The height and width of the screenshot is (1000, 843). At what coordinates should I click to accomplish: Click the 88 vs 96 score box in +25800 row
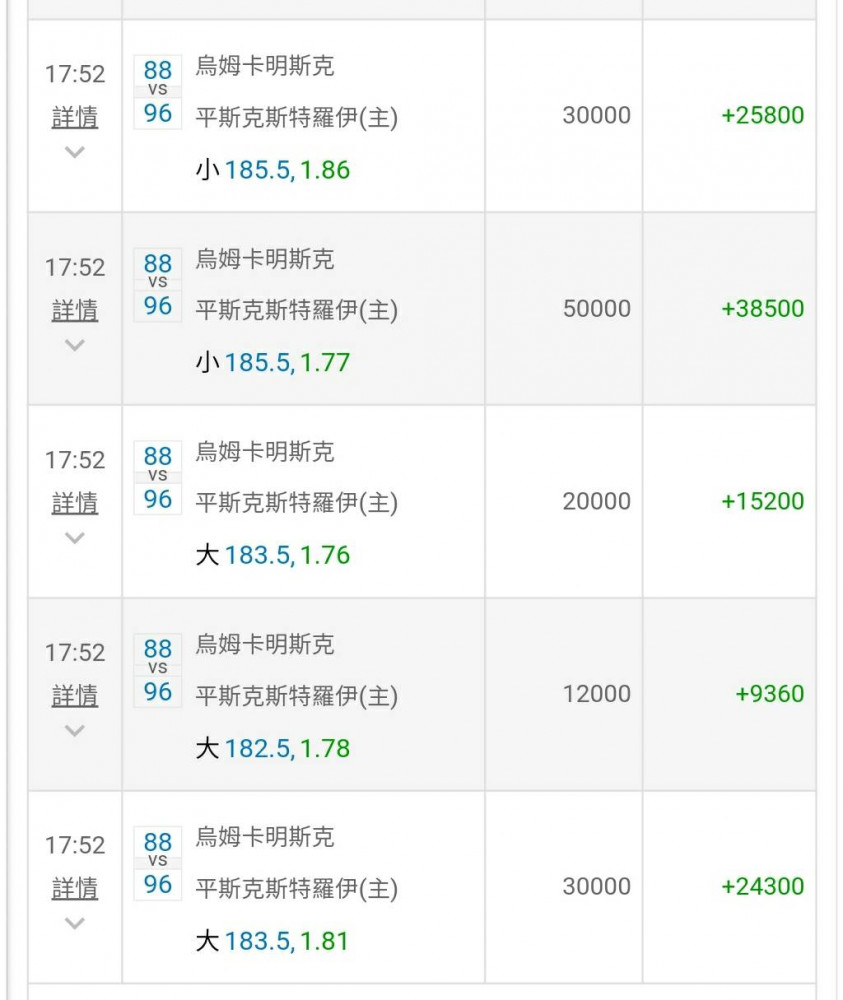158,92
